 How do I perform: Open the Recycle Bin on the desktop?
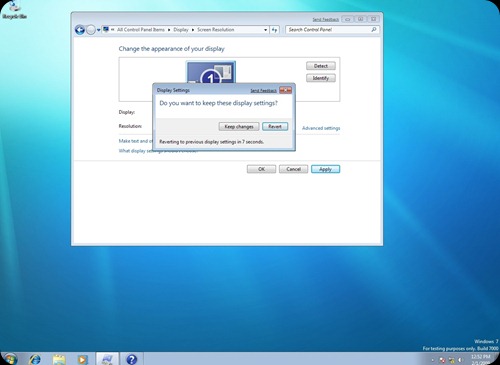point(14,10)
